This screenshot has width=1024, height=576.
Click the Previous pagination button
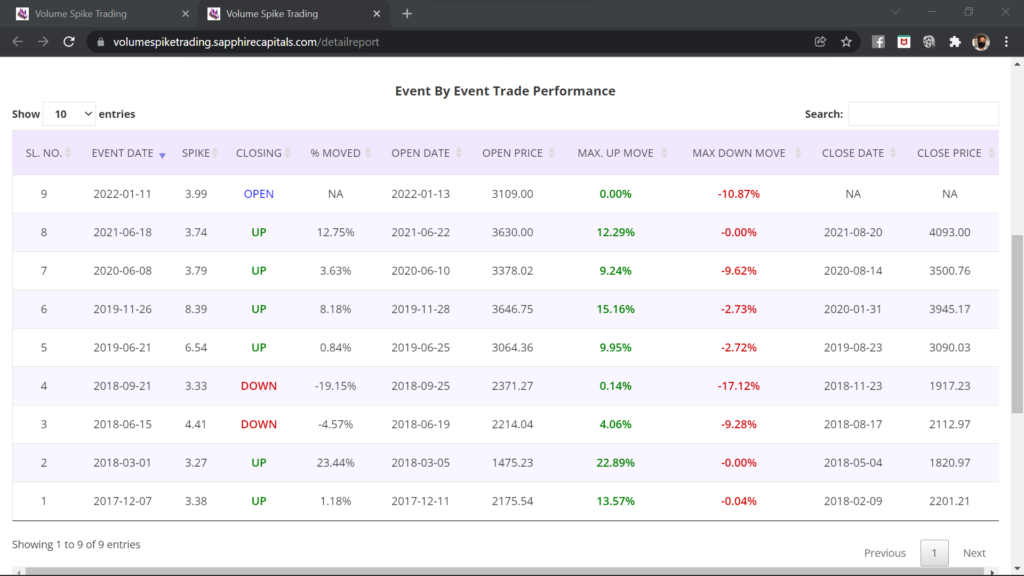pos(884,553)
